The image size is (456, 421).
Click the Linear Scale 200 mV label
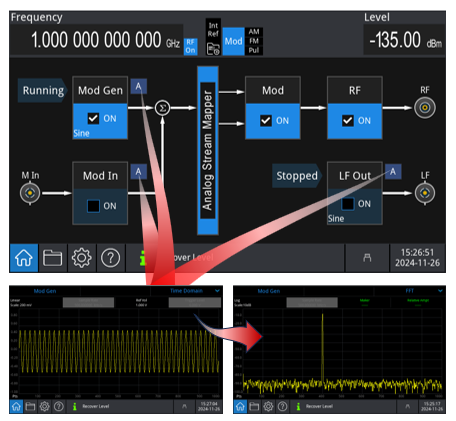coord(21,302)
